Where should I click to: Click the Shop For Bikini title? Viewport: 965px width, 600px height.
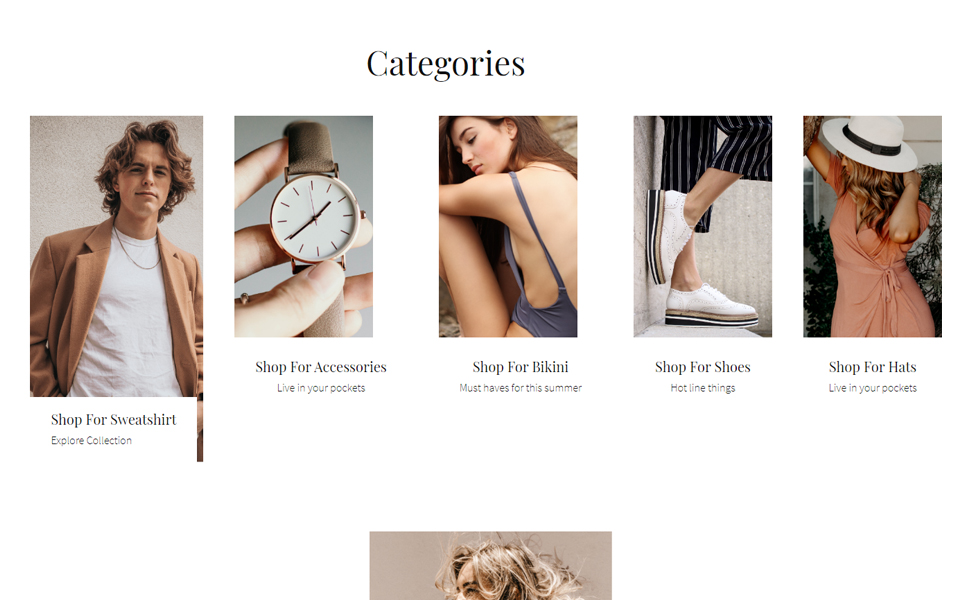[520, 367]
